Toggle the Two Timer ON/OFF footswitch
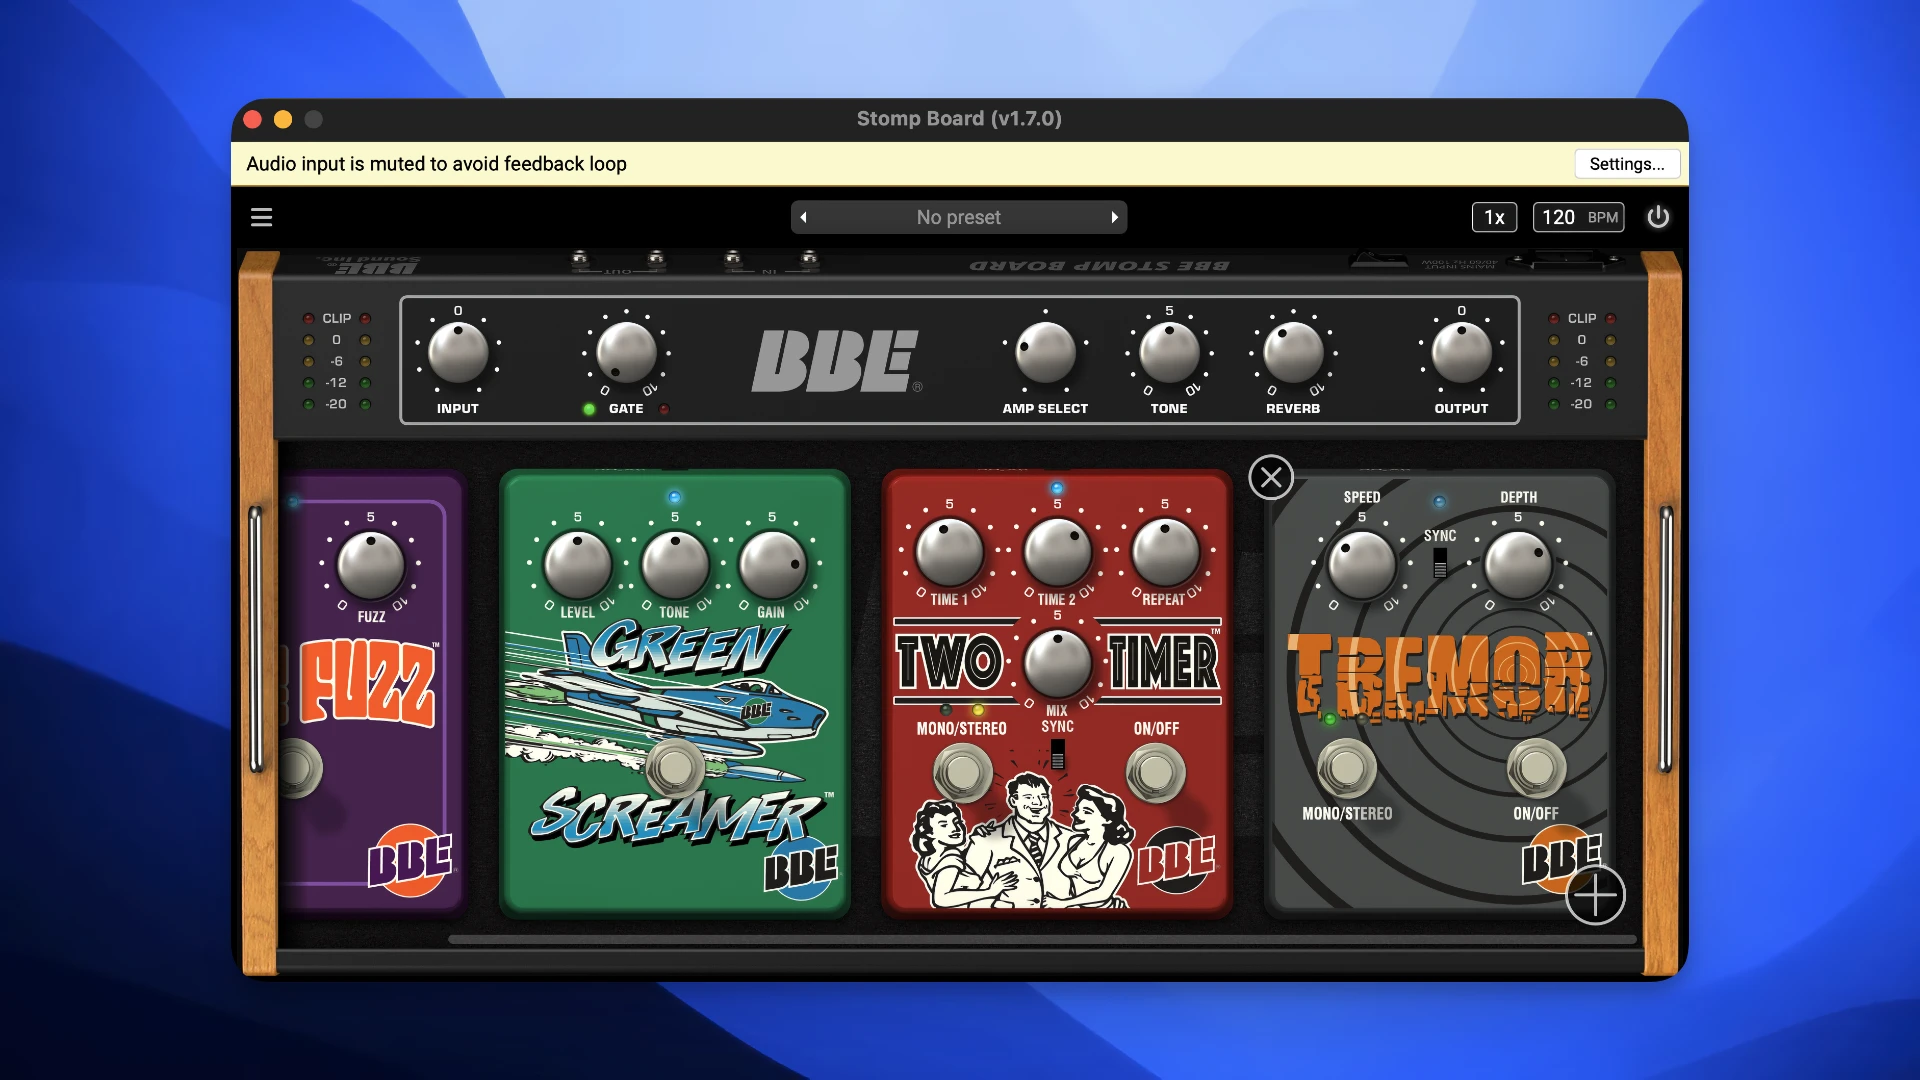 [1156, 773]
